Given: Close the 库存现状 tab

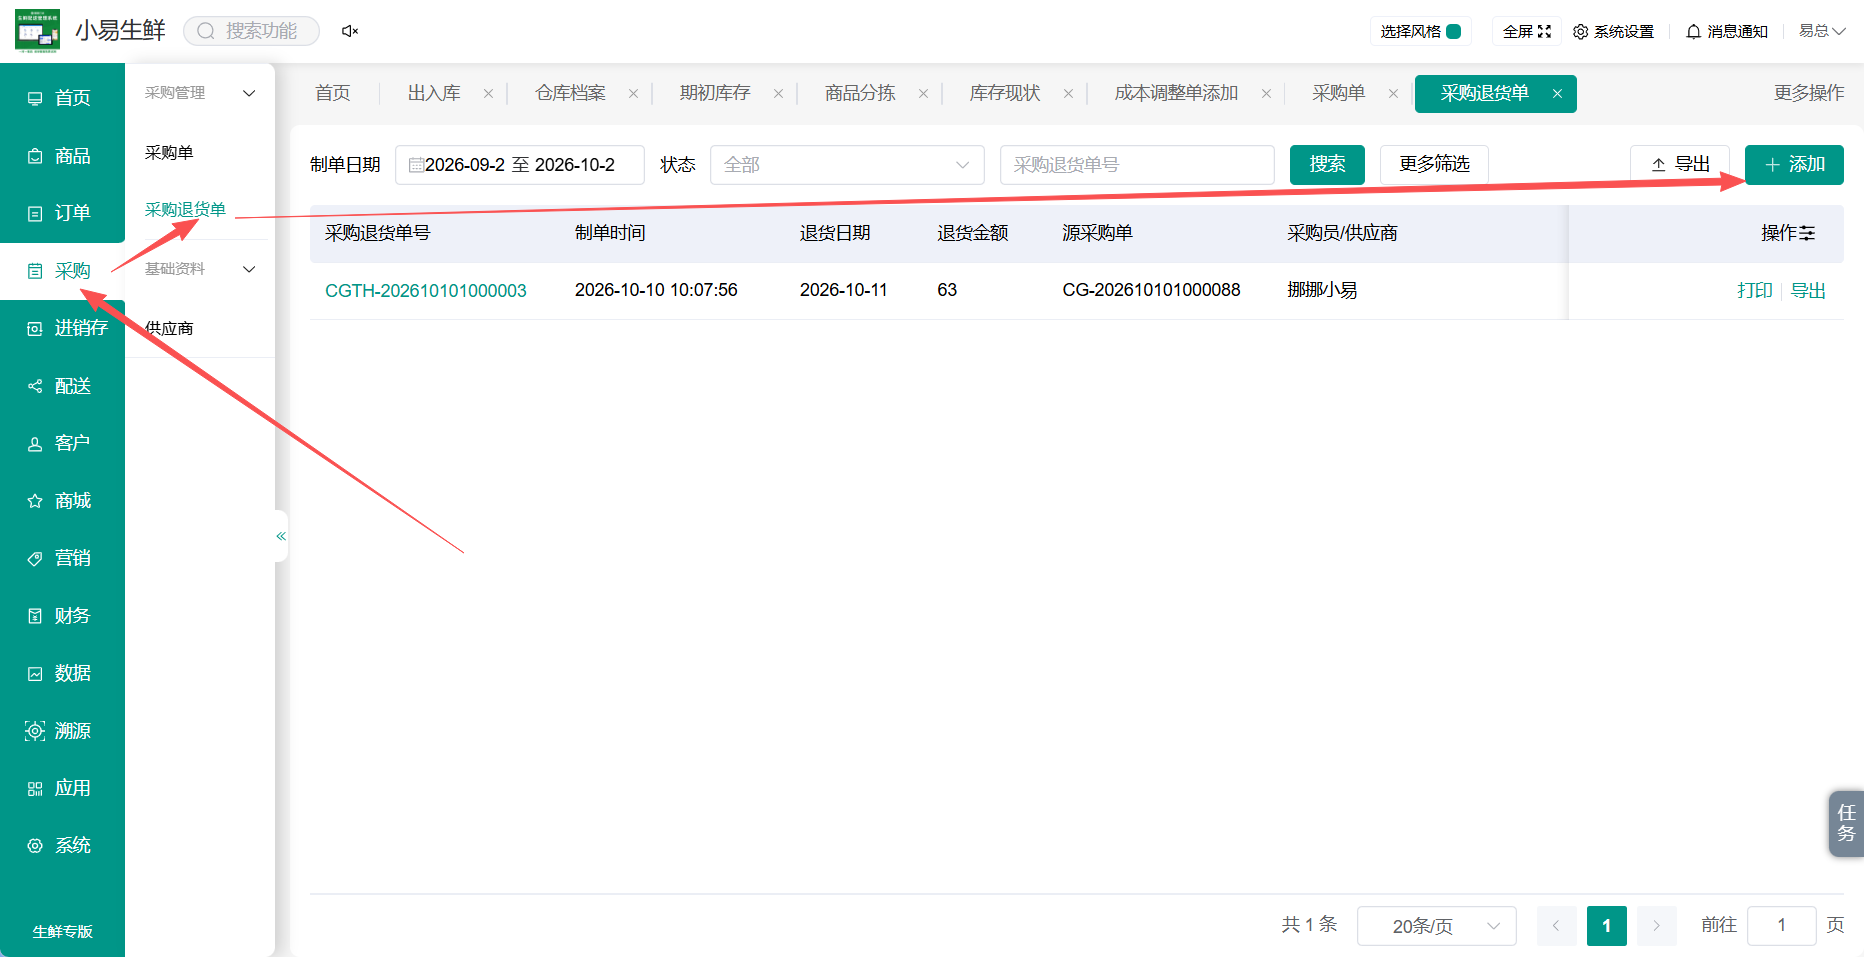Looking at the screenshot, I should click(x=1068, y=94).
